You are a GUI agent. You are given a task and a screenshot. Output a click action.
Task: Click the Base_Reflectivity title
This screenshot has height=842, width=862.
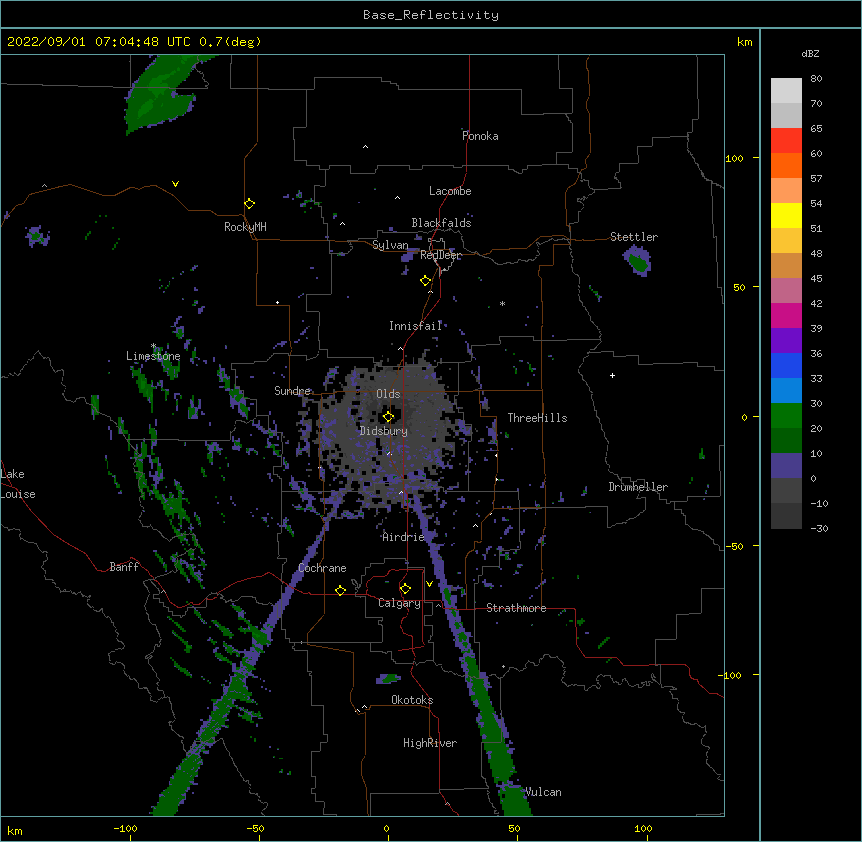pyautogui.click(x=431, y=15)
